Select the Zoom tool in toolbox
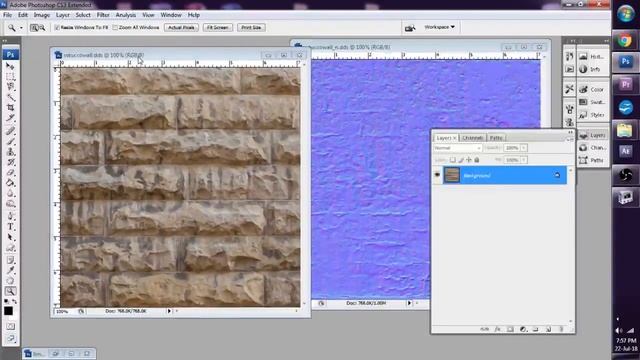 10,291
